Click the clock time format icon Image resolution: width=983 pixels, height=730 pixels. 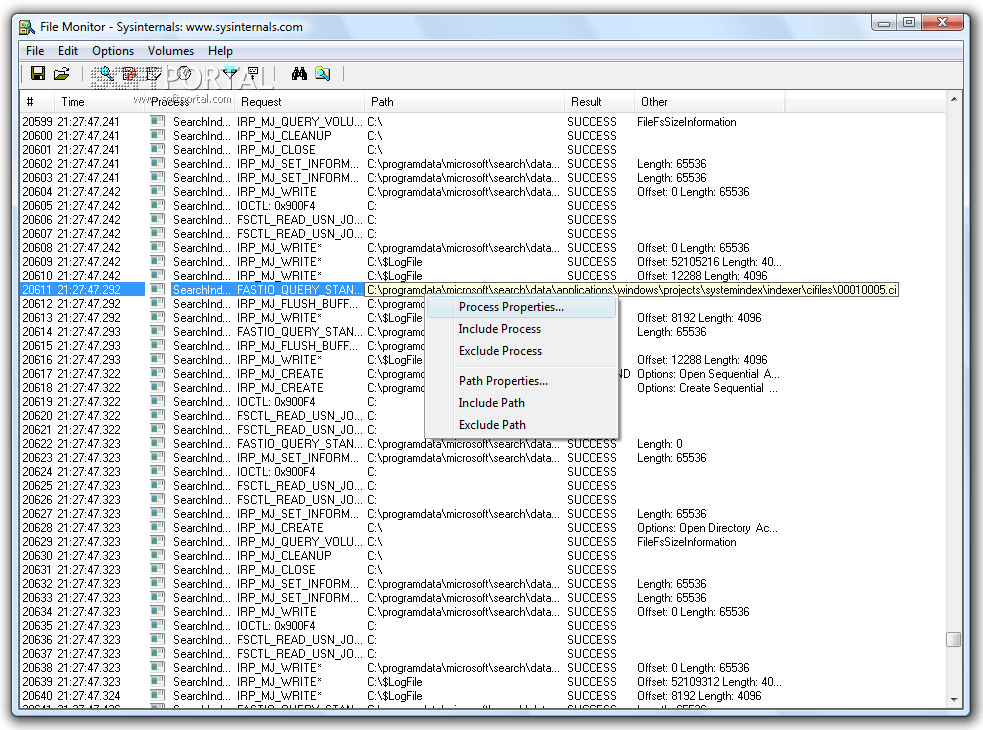tap(184, 73)
